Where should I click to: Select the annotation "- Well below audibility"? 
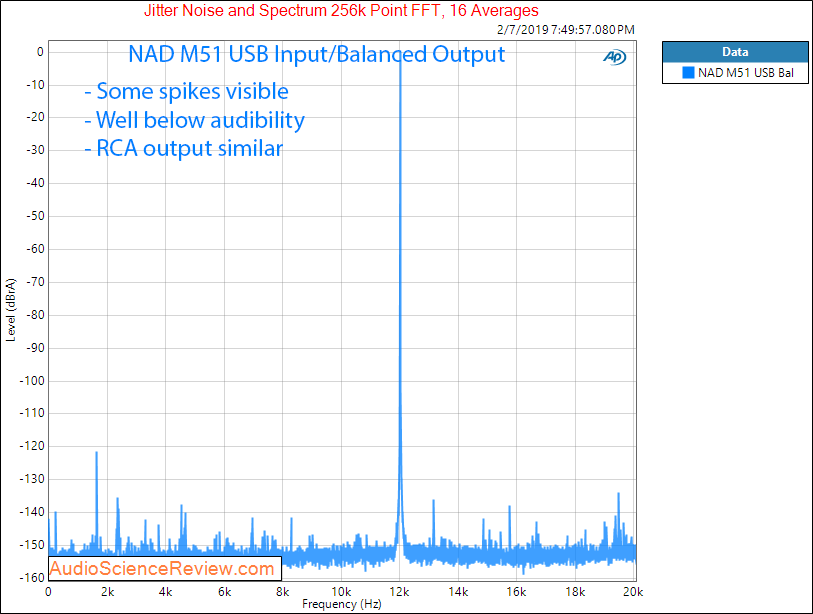(194, 120)
